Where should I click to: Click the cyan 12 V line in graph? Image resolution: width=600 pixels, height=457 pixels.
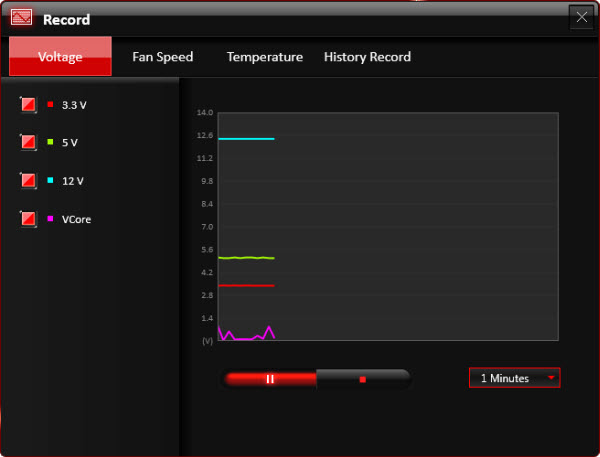pyautogui.click(x=246, y=139)
